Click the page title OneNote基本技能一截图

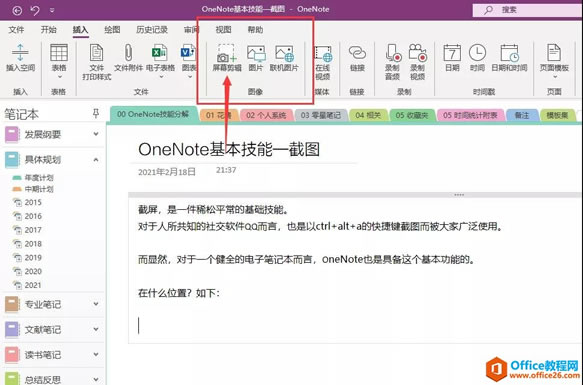(229, 149)
